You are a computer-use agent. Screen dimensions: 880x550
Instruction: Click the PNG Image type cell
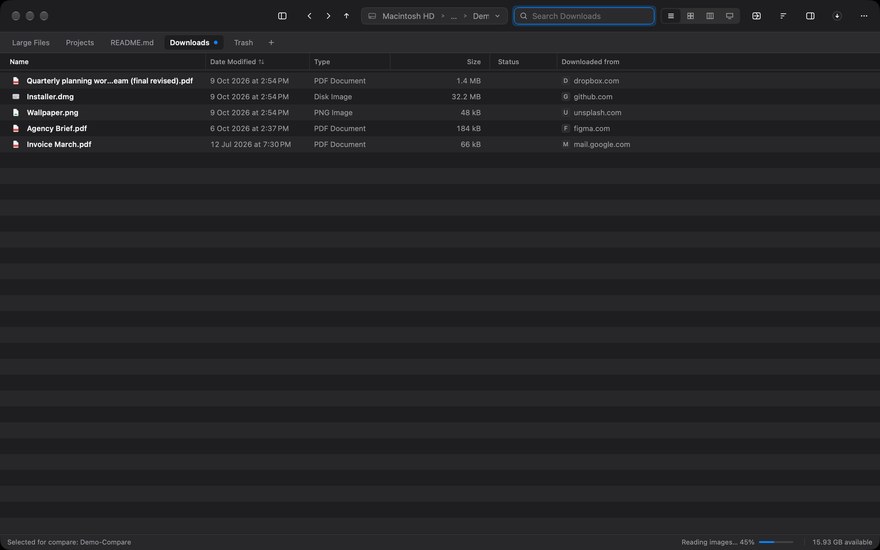[333, 112]
